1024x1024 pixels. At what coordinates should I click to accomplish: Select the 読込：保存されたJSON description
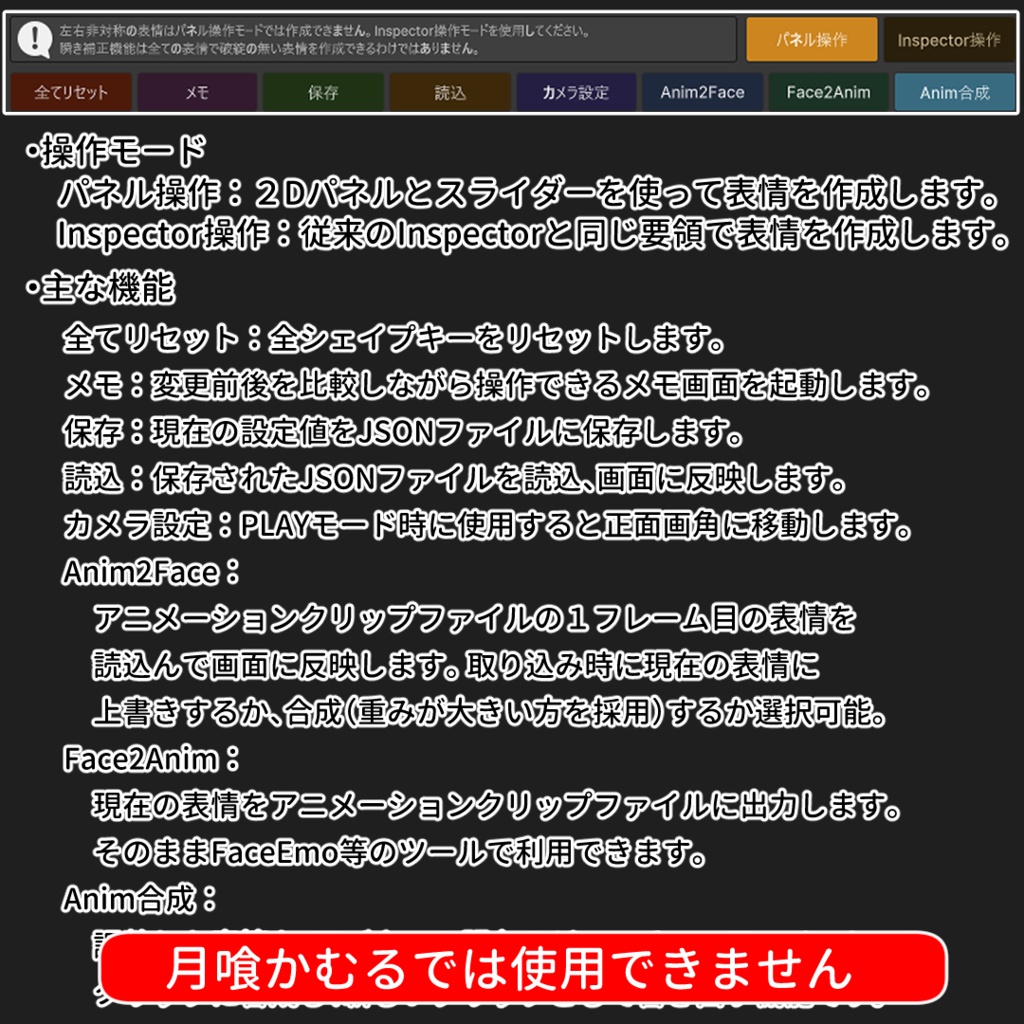(x=454, y=479)
